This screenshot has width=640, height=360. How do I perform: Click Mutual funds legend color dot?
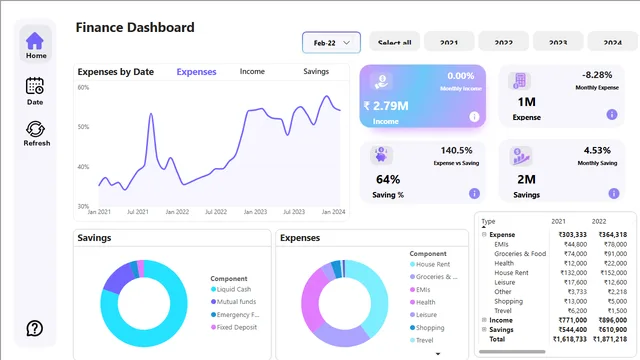pos(213,302)
